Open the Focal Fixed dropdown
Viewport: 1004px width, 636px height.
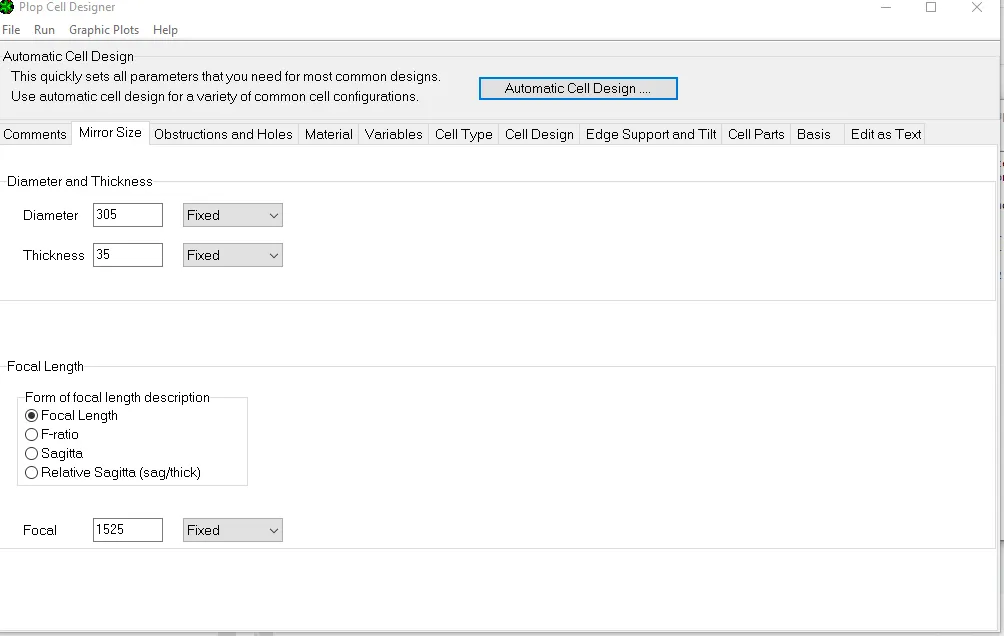(233, 530)
